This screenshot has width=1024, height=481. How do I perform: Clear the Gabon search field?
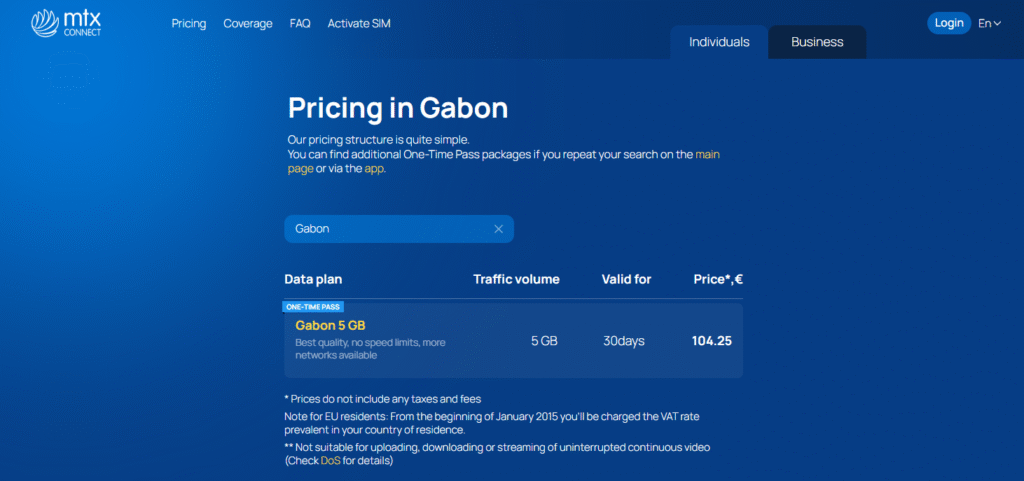[498, 229]
